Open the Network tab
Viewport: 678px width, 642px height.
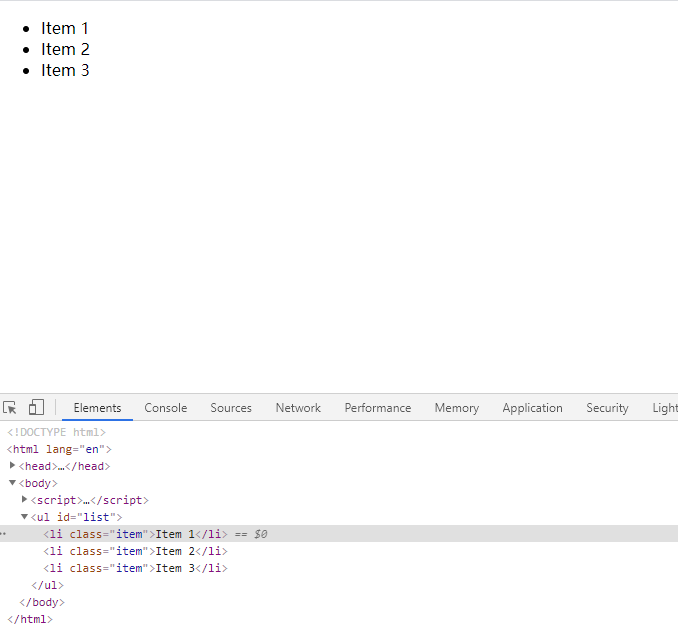298,408
